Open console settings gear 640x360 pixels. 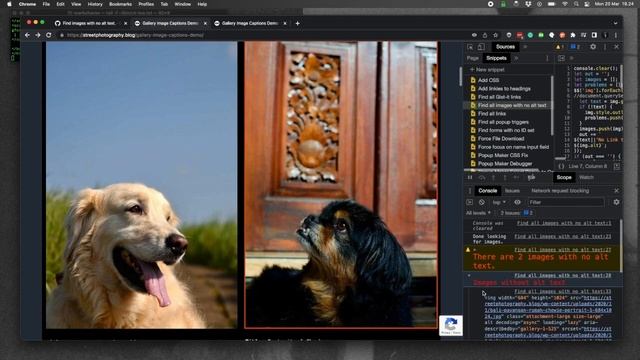(x=616, y=202)
